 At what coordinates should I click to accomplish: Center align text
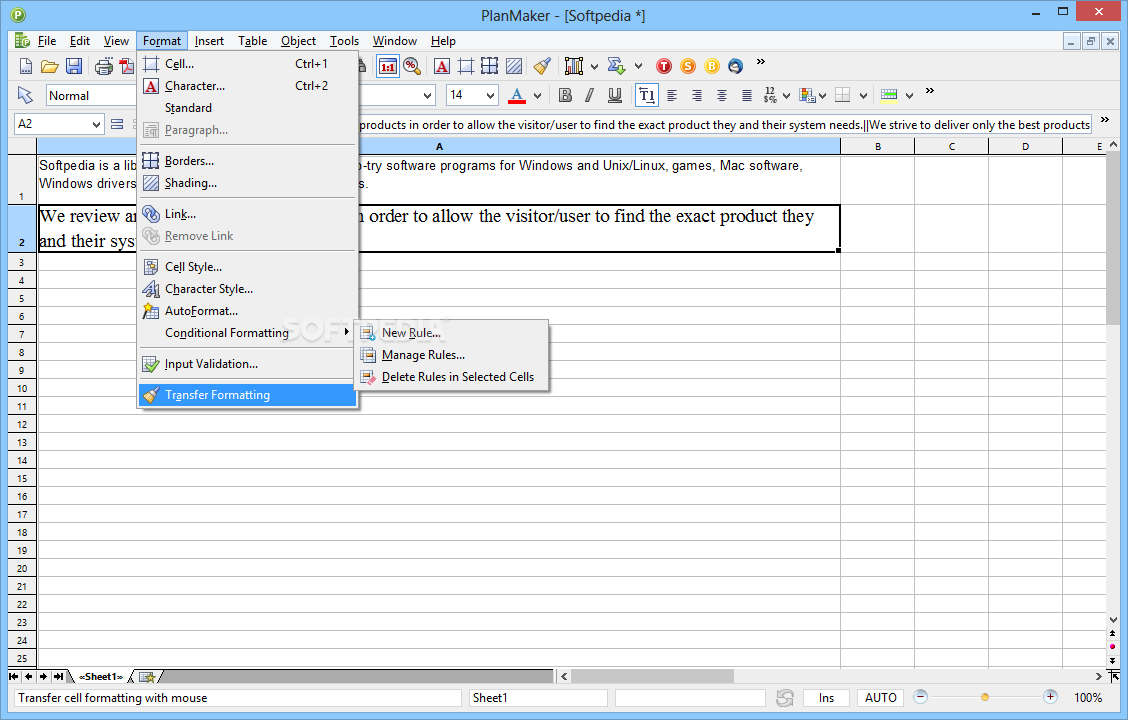(722, 95)
